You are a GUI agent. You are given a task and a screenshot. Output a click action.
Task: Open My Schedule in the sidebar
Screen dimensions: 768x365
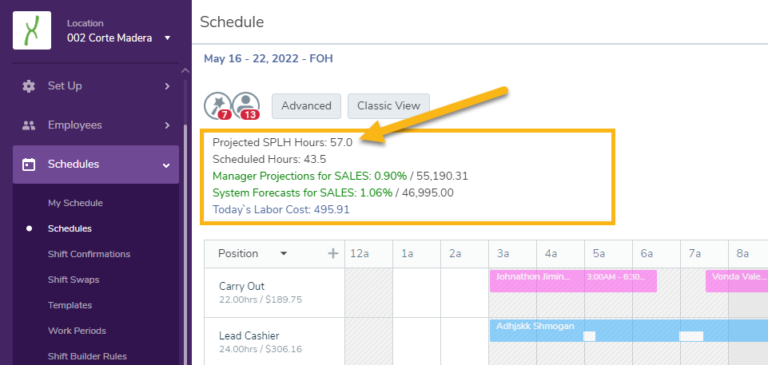[x=75, y=203]
